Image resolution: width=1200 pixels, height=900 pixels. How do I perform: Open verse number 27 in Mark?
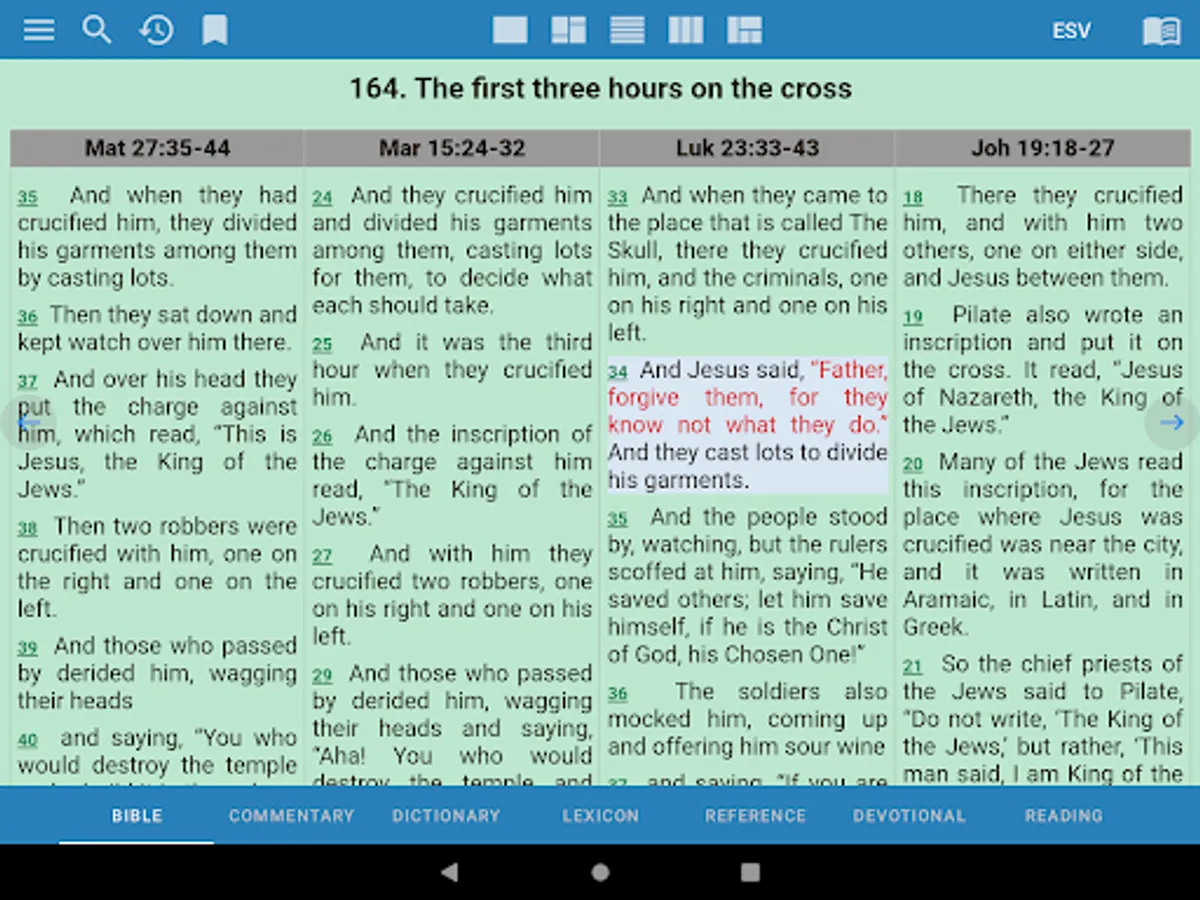[x=322, y=557]
